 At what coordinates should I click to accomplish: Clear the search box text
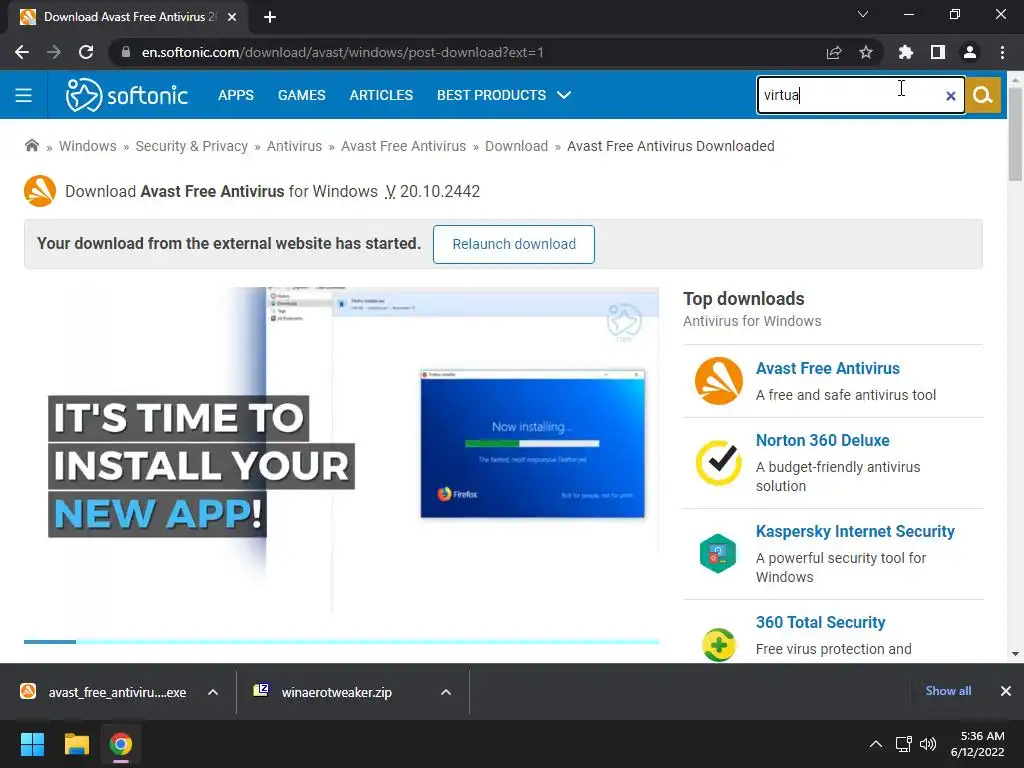[x=950, y=96]
